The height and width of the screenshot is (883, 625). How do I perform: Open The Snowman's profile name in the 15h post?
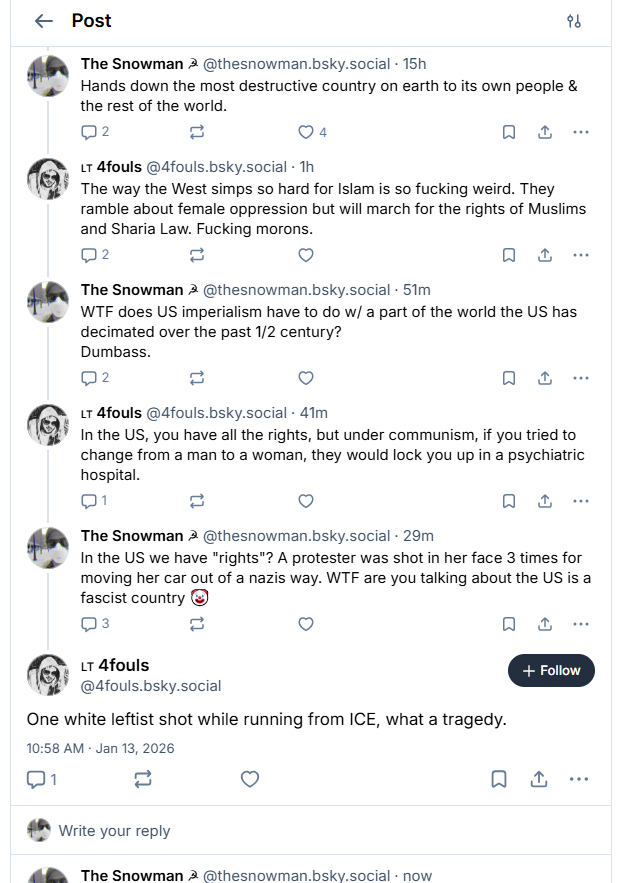[131, 64]
